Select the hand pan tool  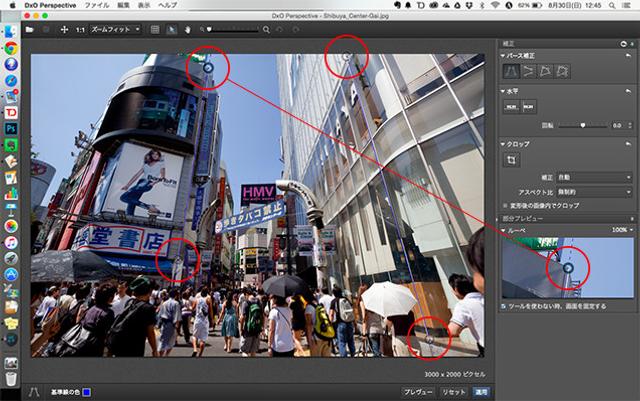coord(188,30)
